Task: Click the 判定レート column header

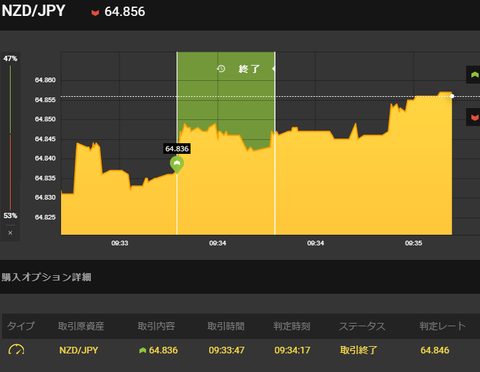Action: [x=442, y=326]
